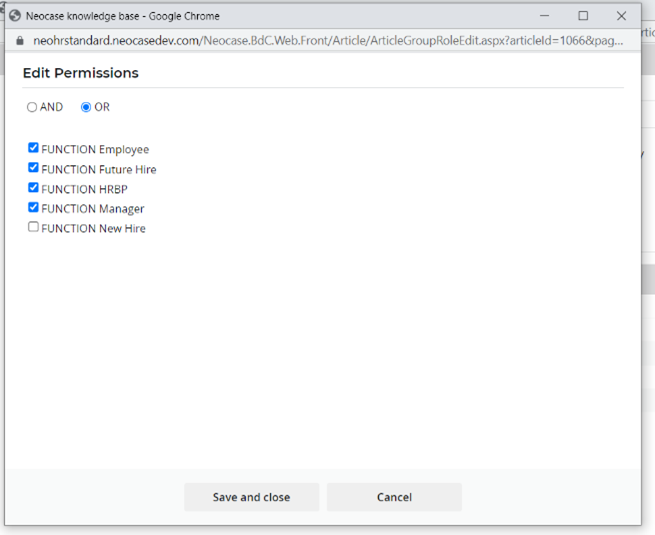This screenshot has height=535, width=655.
Task: Uncheck the FUNCTION Employee checkbox
Action: 34,148
